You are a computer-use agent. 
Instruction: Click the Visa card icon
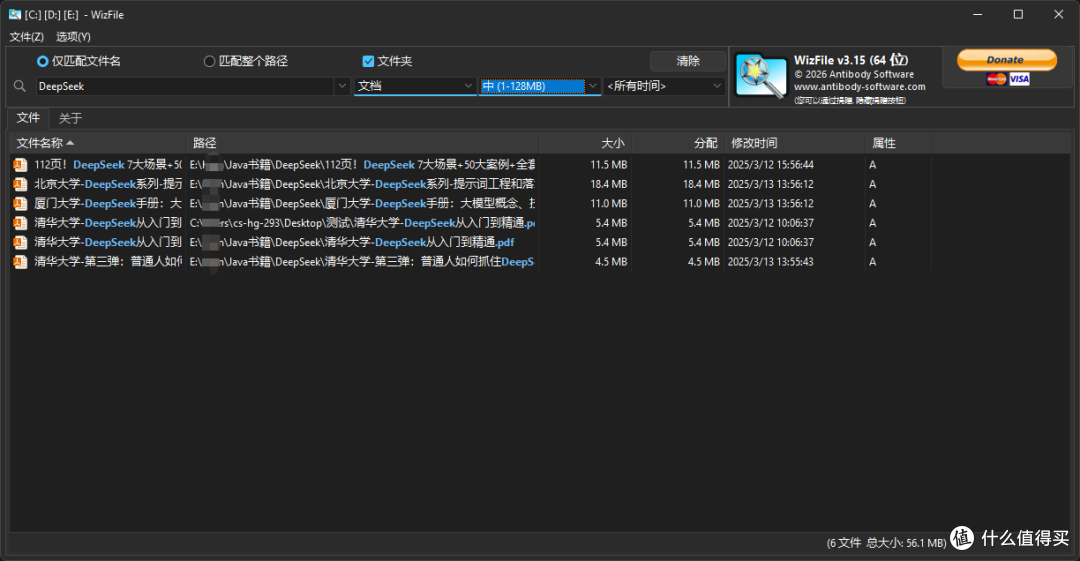(1019, 79)
